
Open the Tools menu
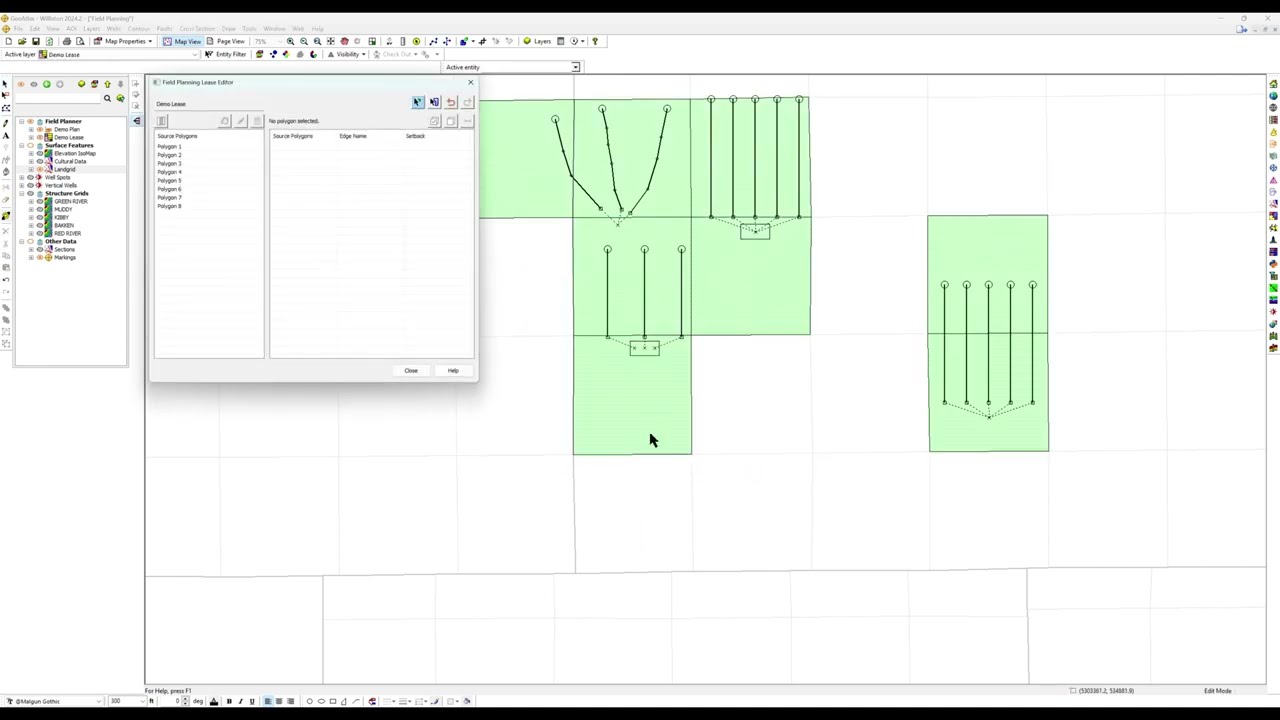pyautogui.click(x=249, y=28)
